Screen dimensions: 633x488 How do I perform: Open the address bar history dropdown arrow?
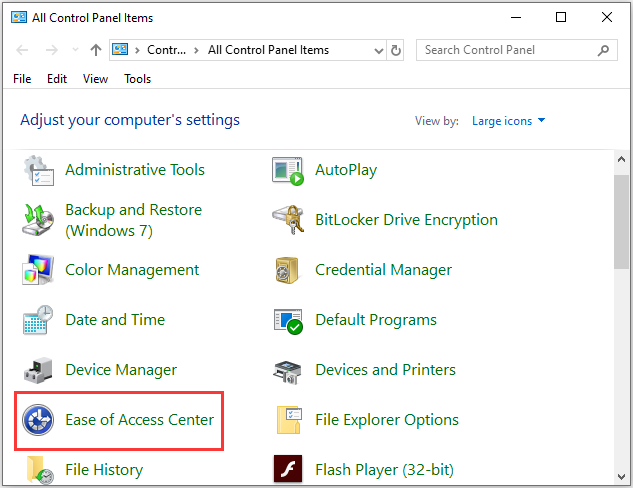pos(377,50)
